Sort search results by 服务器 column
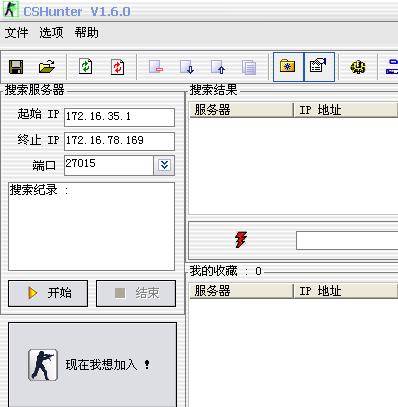Image resolution: width=398 pixels, height=407 pixels. pyautogui.click(x=241, y=110)
